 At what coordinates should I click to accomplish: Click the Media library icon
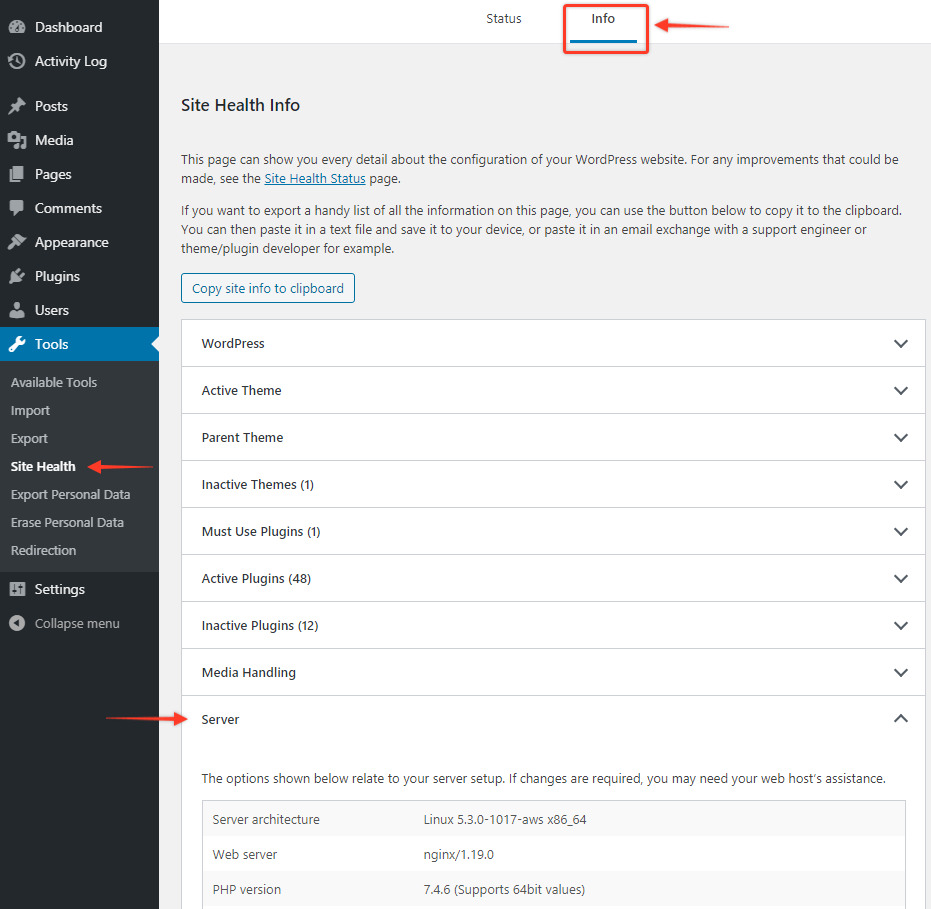[17, 140]
